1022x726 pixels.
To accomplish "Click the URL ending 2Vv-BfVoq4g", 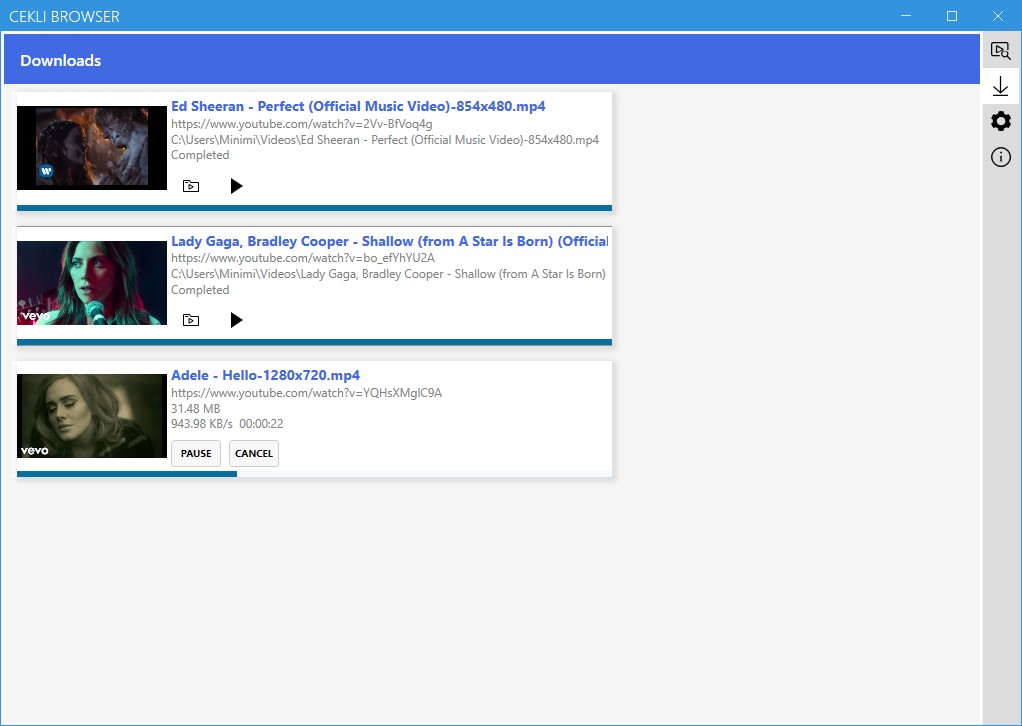I will [x=302, y=124].
